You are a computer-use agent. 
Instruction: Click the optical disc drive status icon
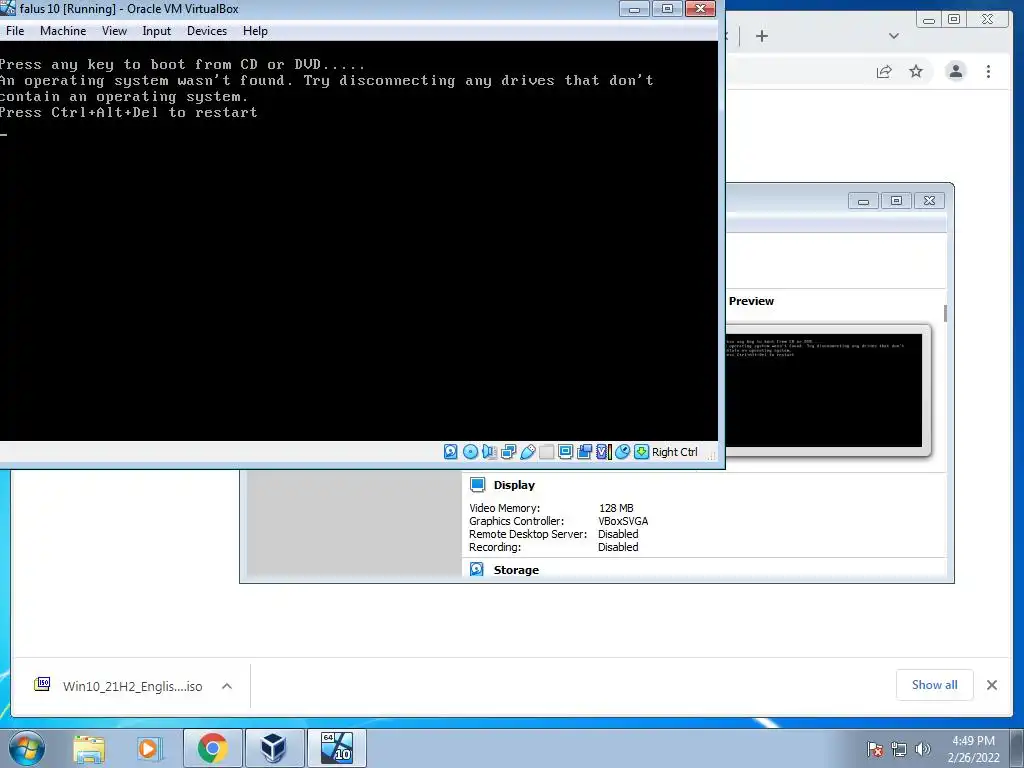470,452
